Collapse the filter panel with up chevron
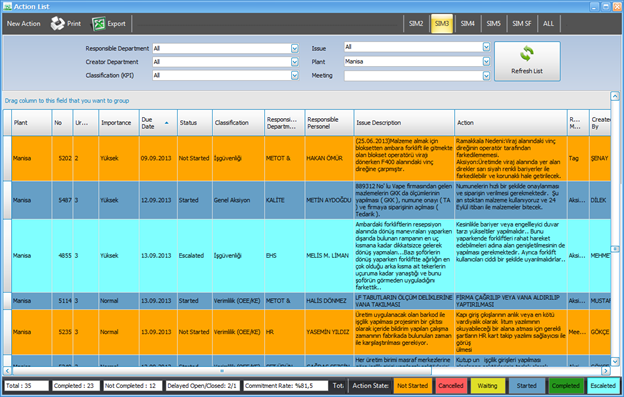 tap(615, 96)
